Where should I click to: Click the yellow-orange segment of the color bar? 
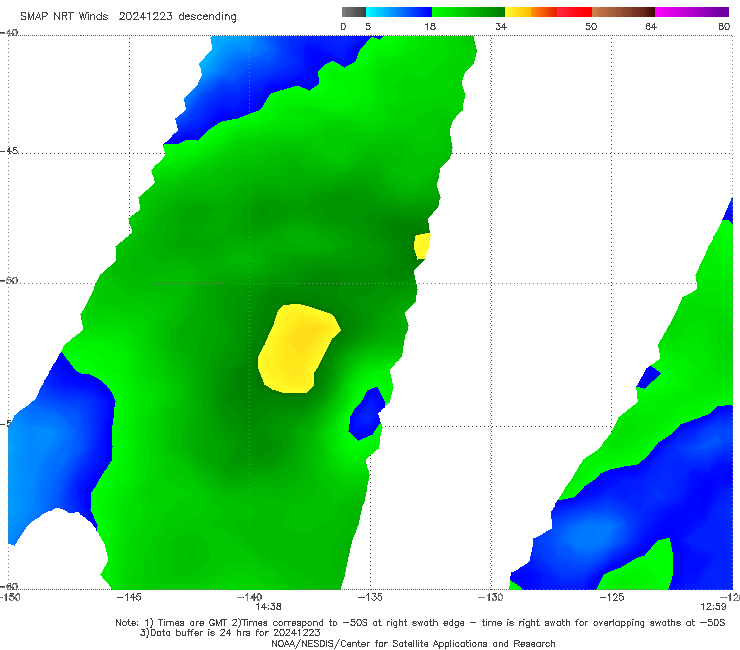pyautogui.click(x=531, y=12)
